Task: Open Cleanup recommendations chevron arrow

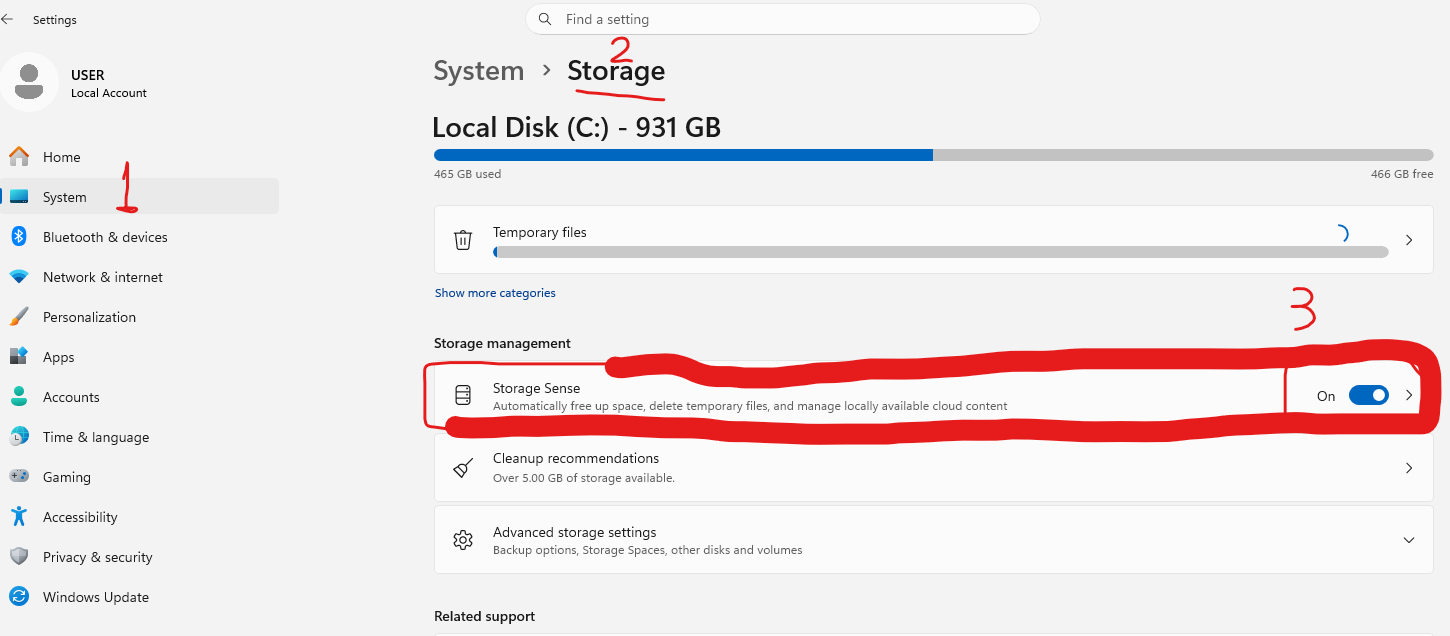Action: click(x=1409, y=468)
